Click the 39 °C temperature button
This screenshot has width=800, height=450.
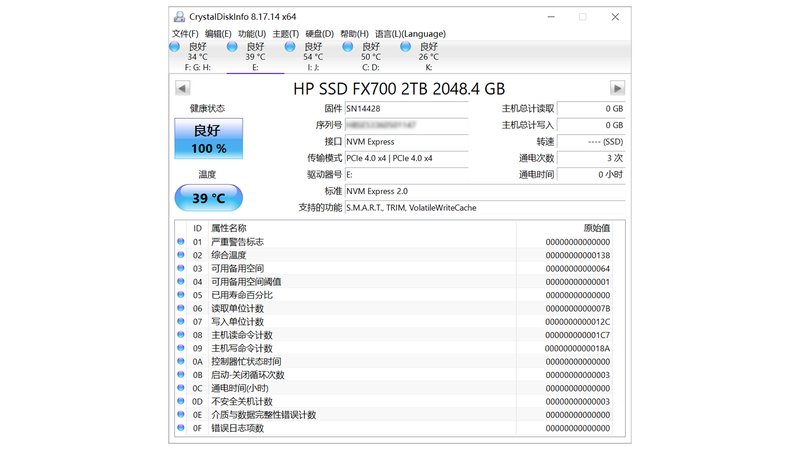pos(209,198)
